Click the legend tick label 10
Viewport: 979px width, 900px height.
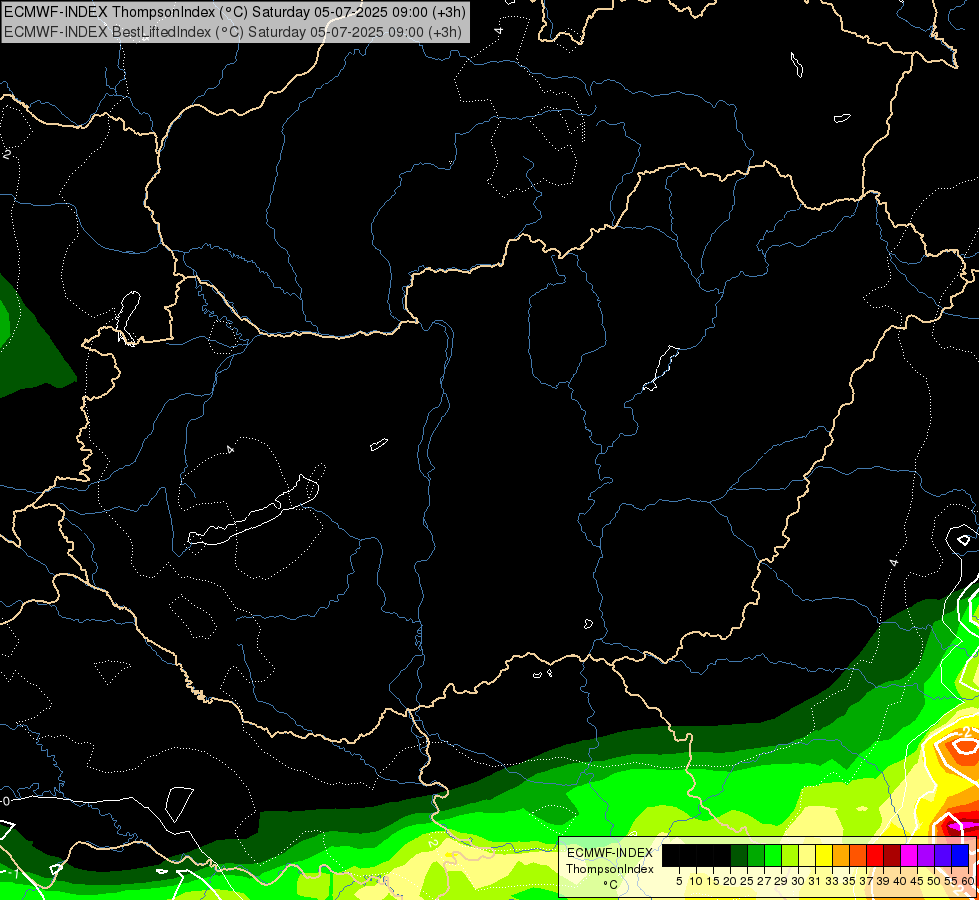pos(696,881)
